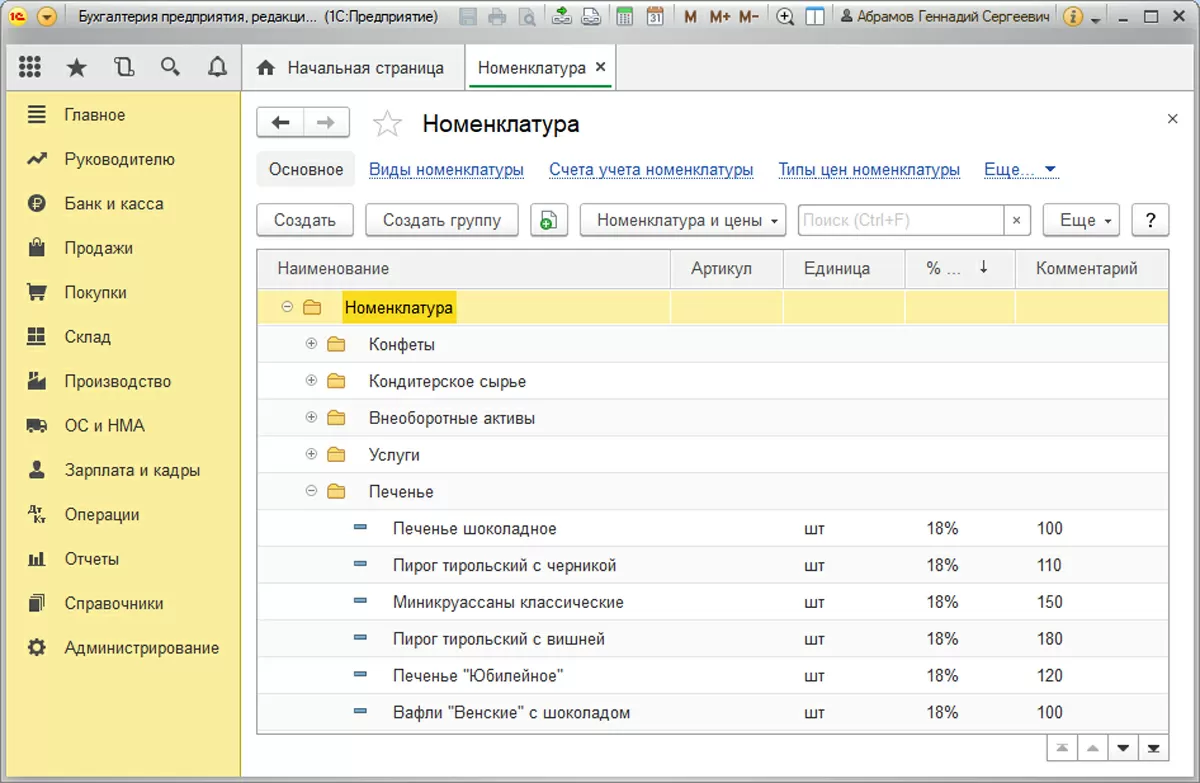Open Продажи section in sidebar
Screen dimensions: 1200x783
pos(98,248)
